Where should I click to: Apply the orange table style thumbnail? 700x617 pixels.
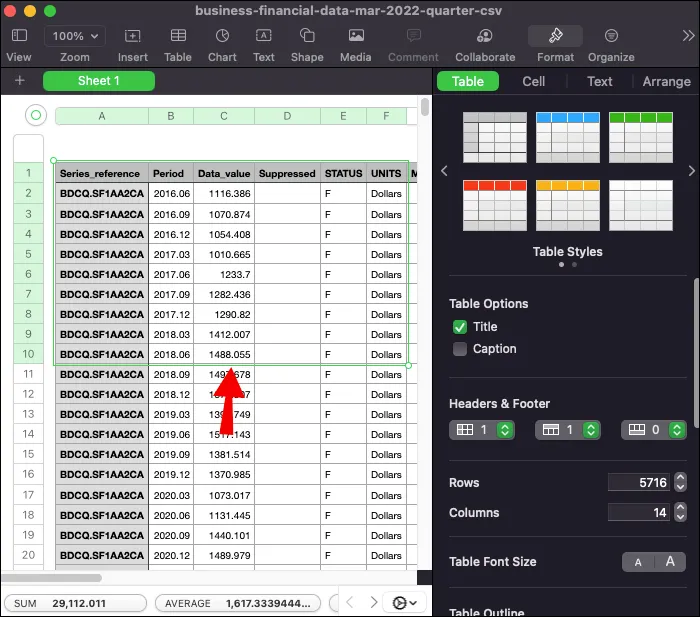point(568,205)
